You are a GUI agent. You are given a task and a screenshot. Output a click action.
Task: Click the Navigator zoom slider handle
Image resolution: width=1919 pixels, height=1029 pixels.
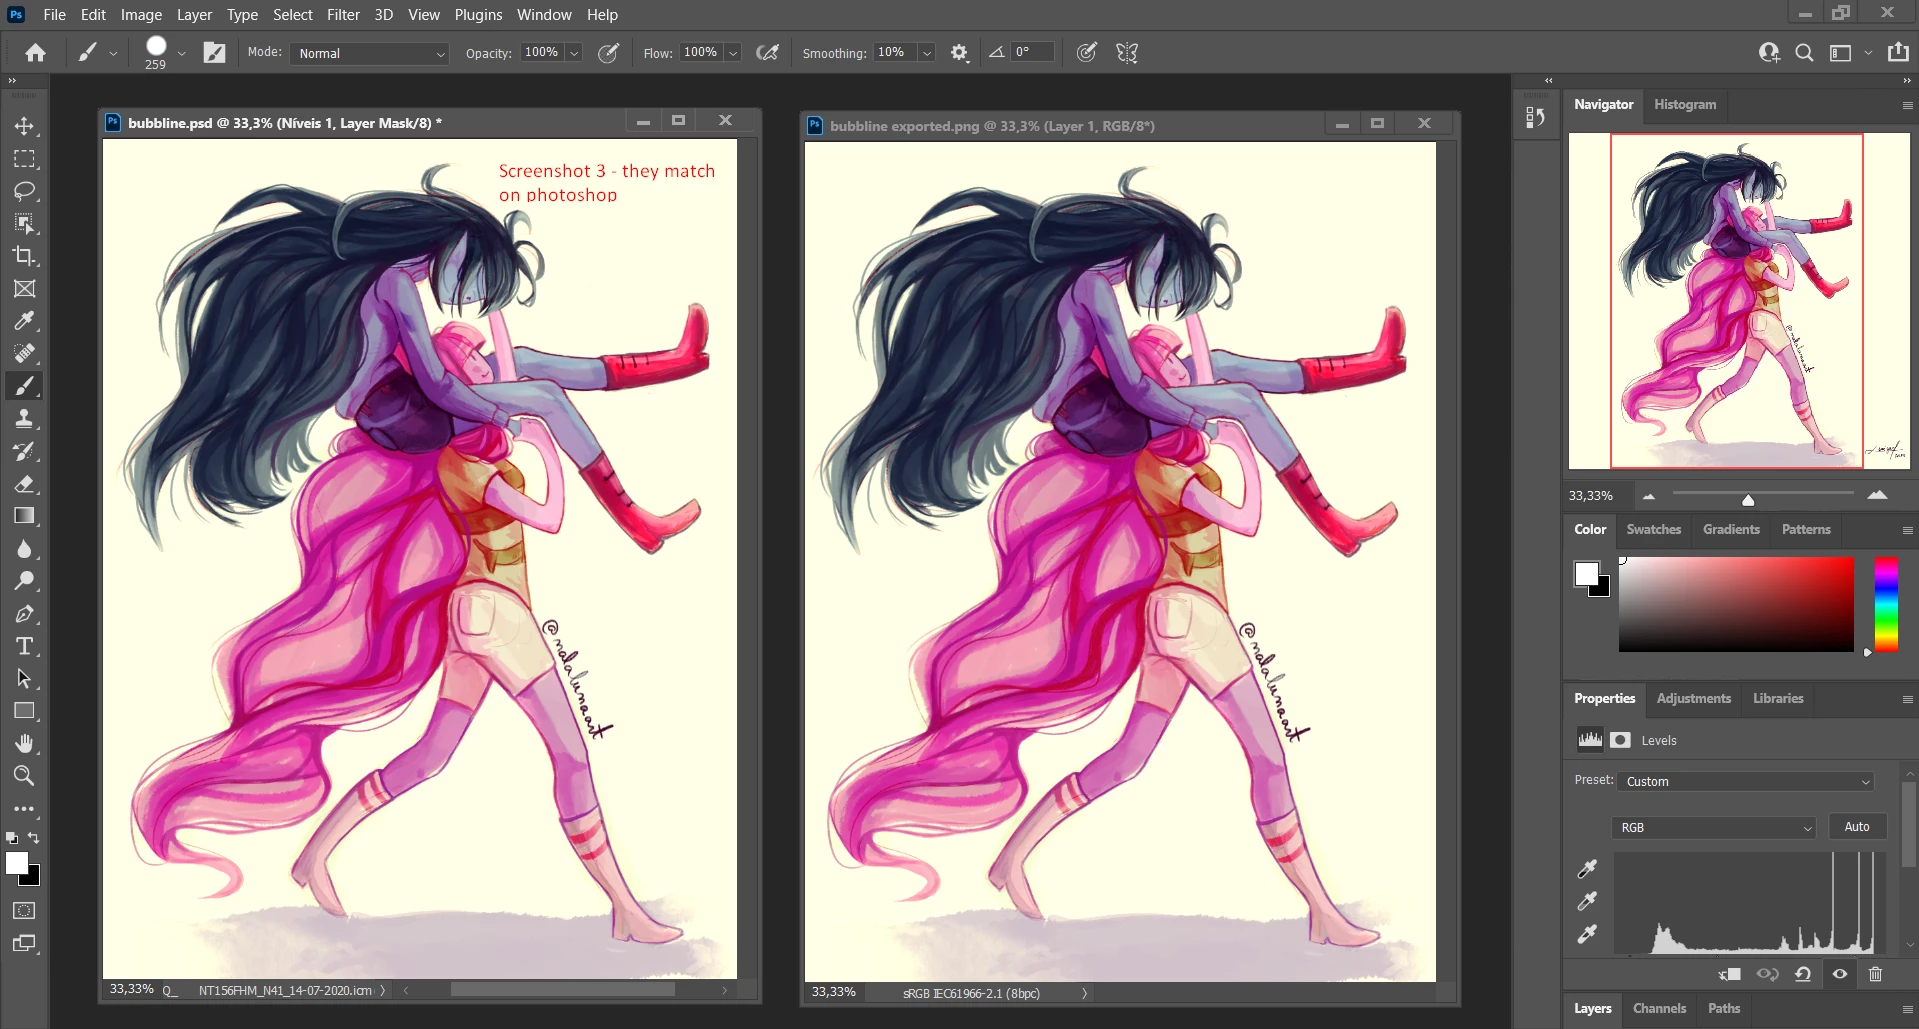coord(1748,499)
